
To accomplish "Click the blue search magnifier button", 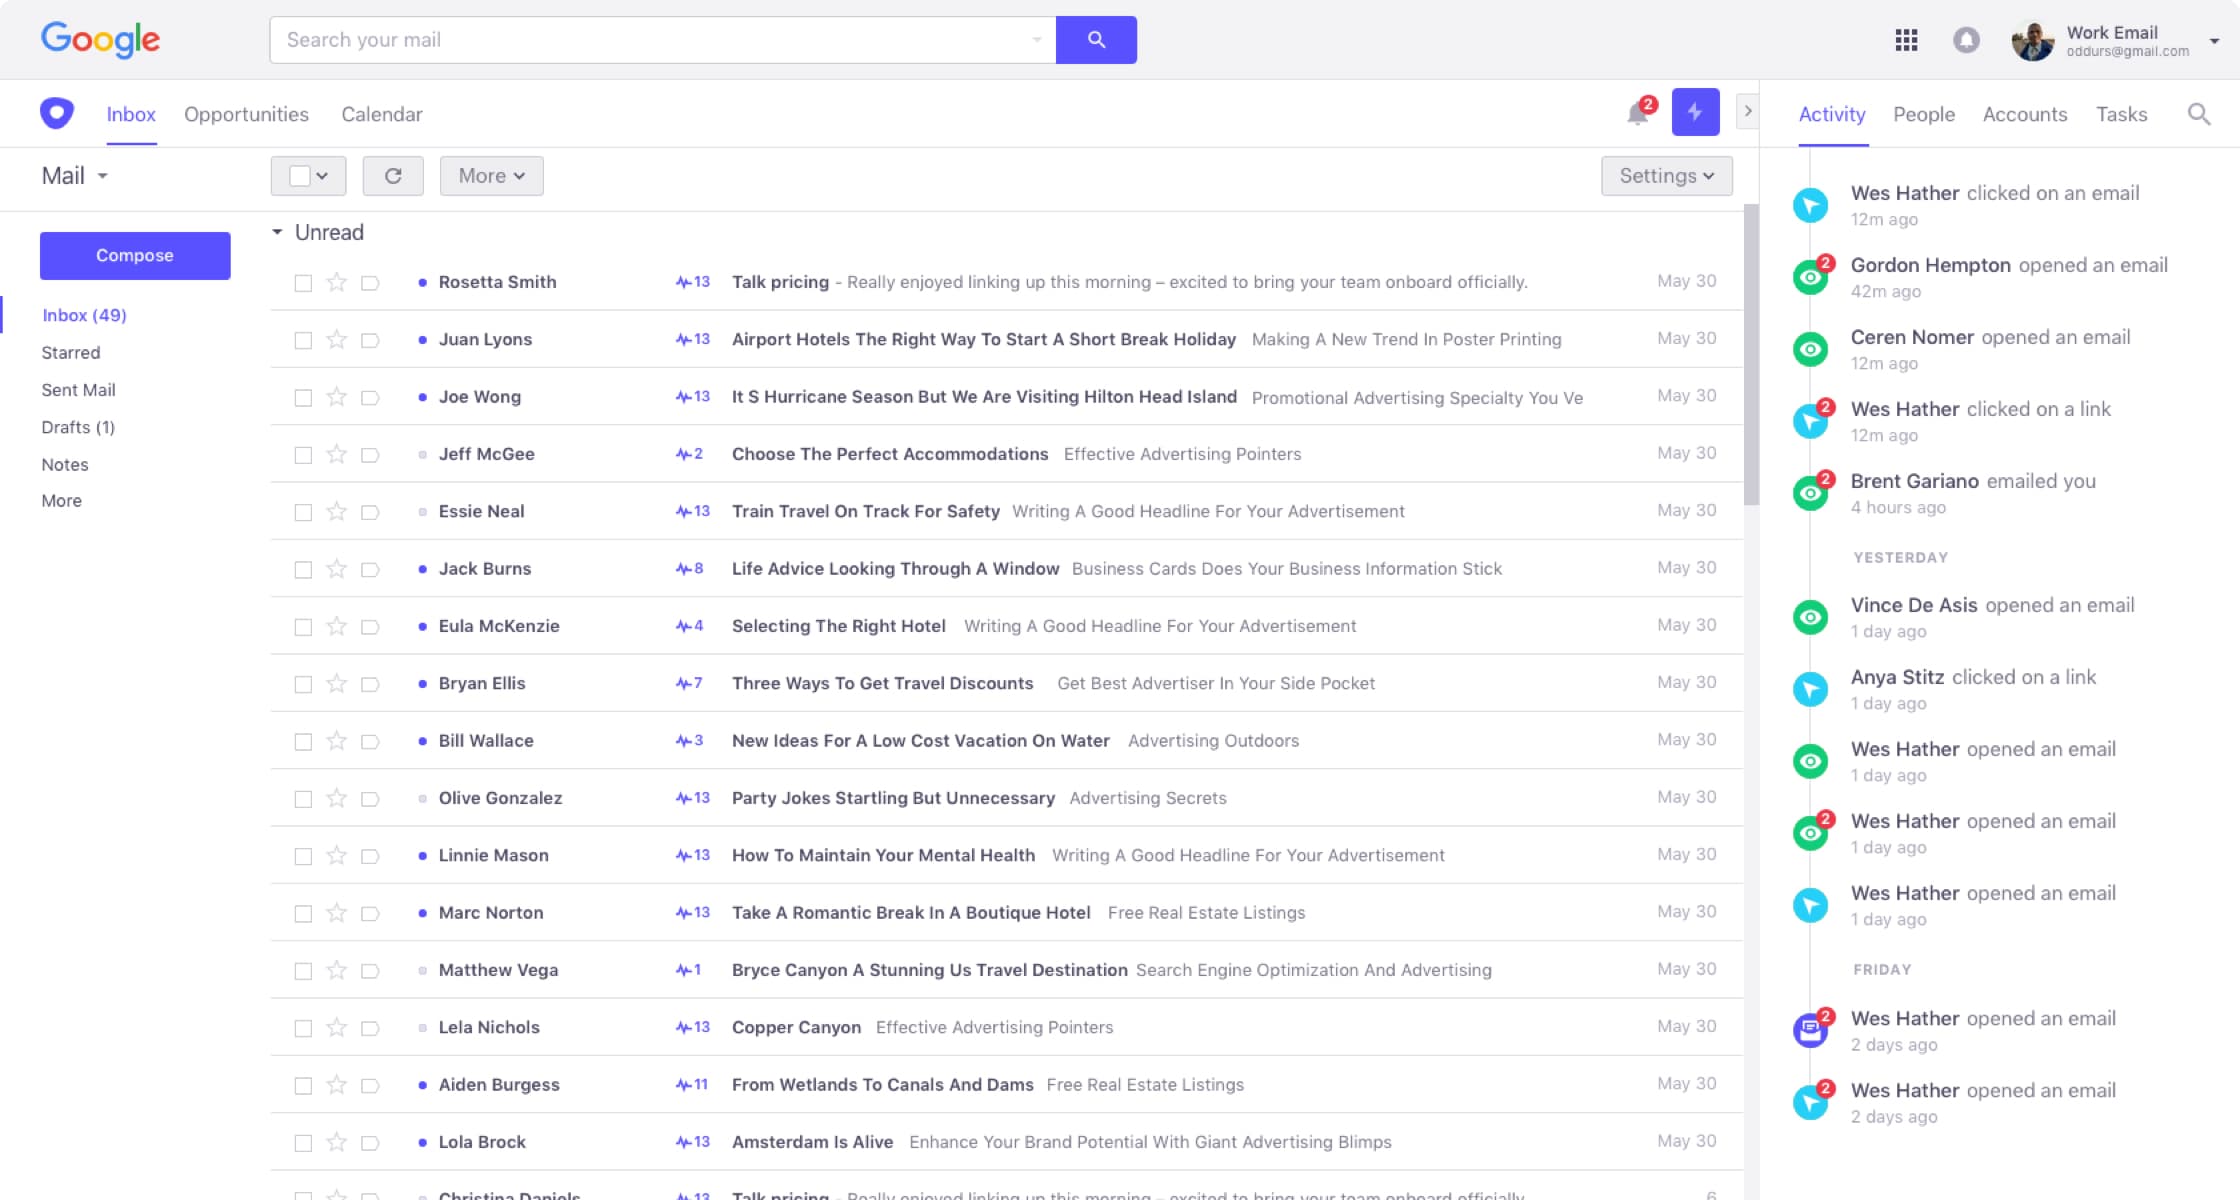I will [1096, 40].
